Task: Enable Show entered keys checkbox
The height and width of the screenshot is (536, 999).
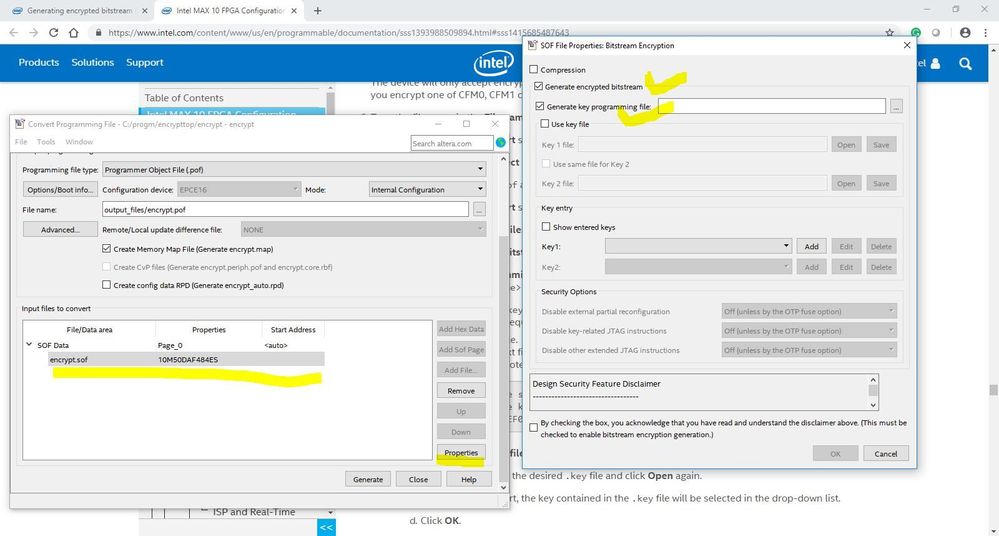Action: coord(546,227)
